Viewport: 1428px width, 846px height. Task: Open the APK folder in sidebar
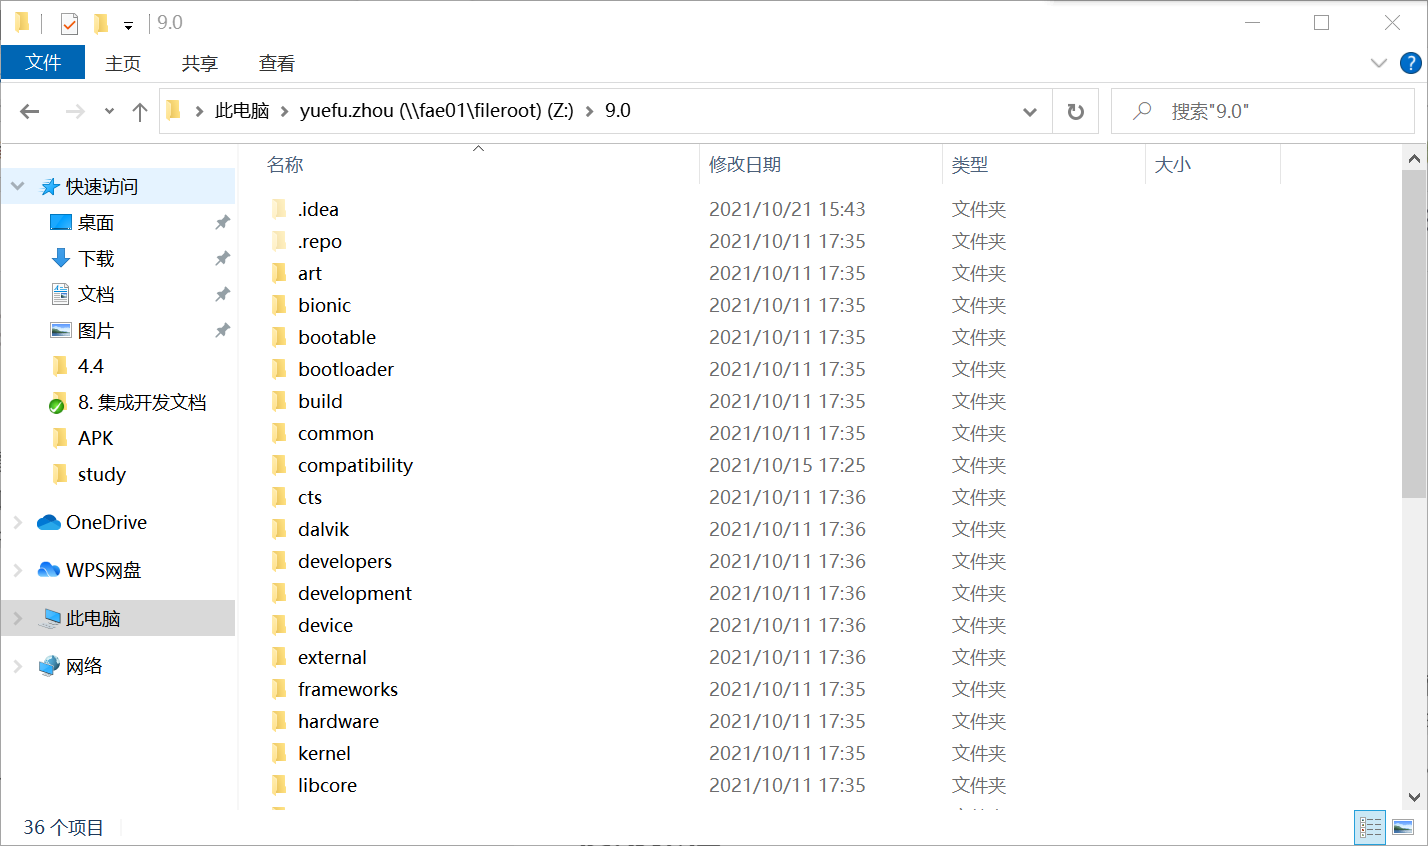(x=96, y=439)
